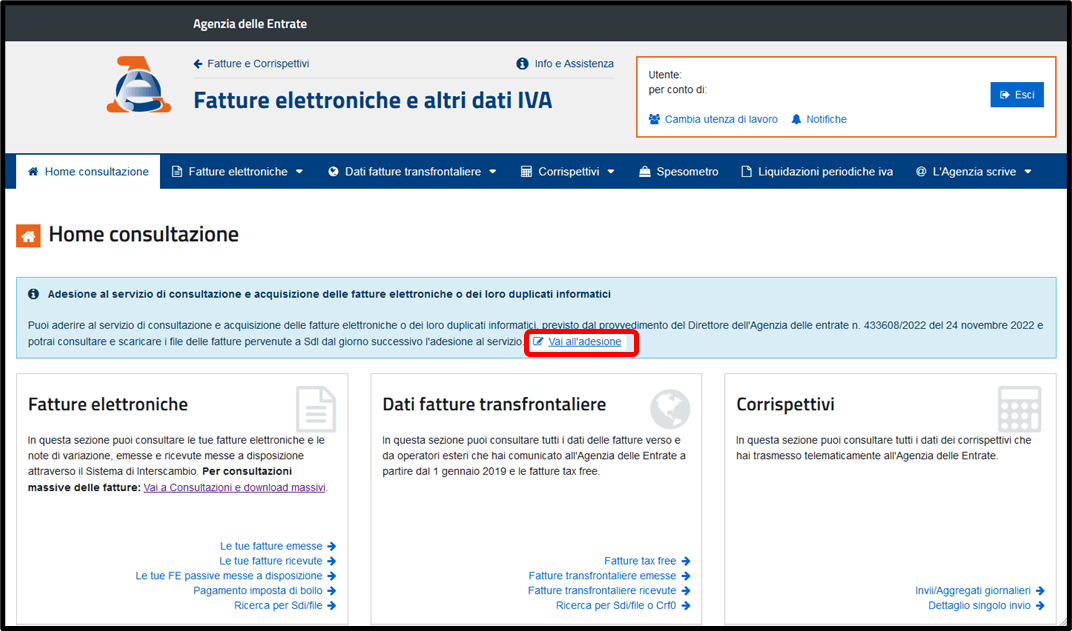Click the Agenzia delle Entrate logo
Viewport: 1072px width, 631px height.
pos(139,85)
